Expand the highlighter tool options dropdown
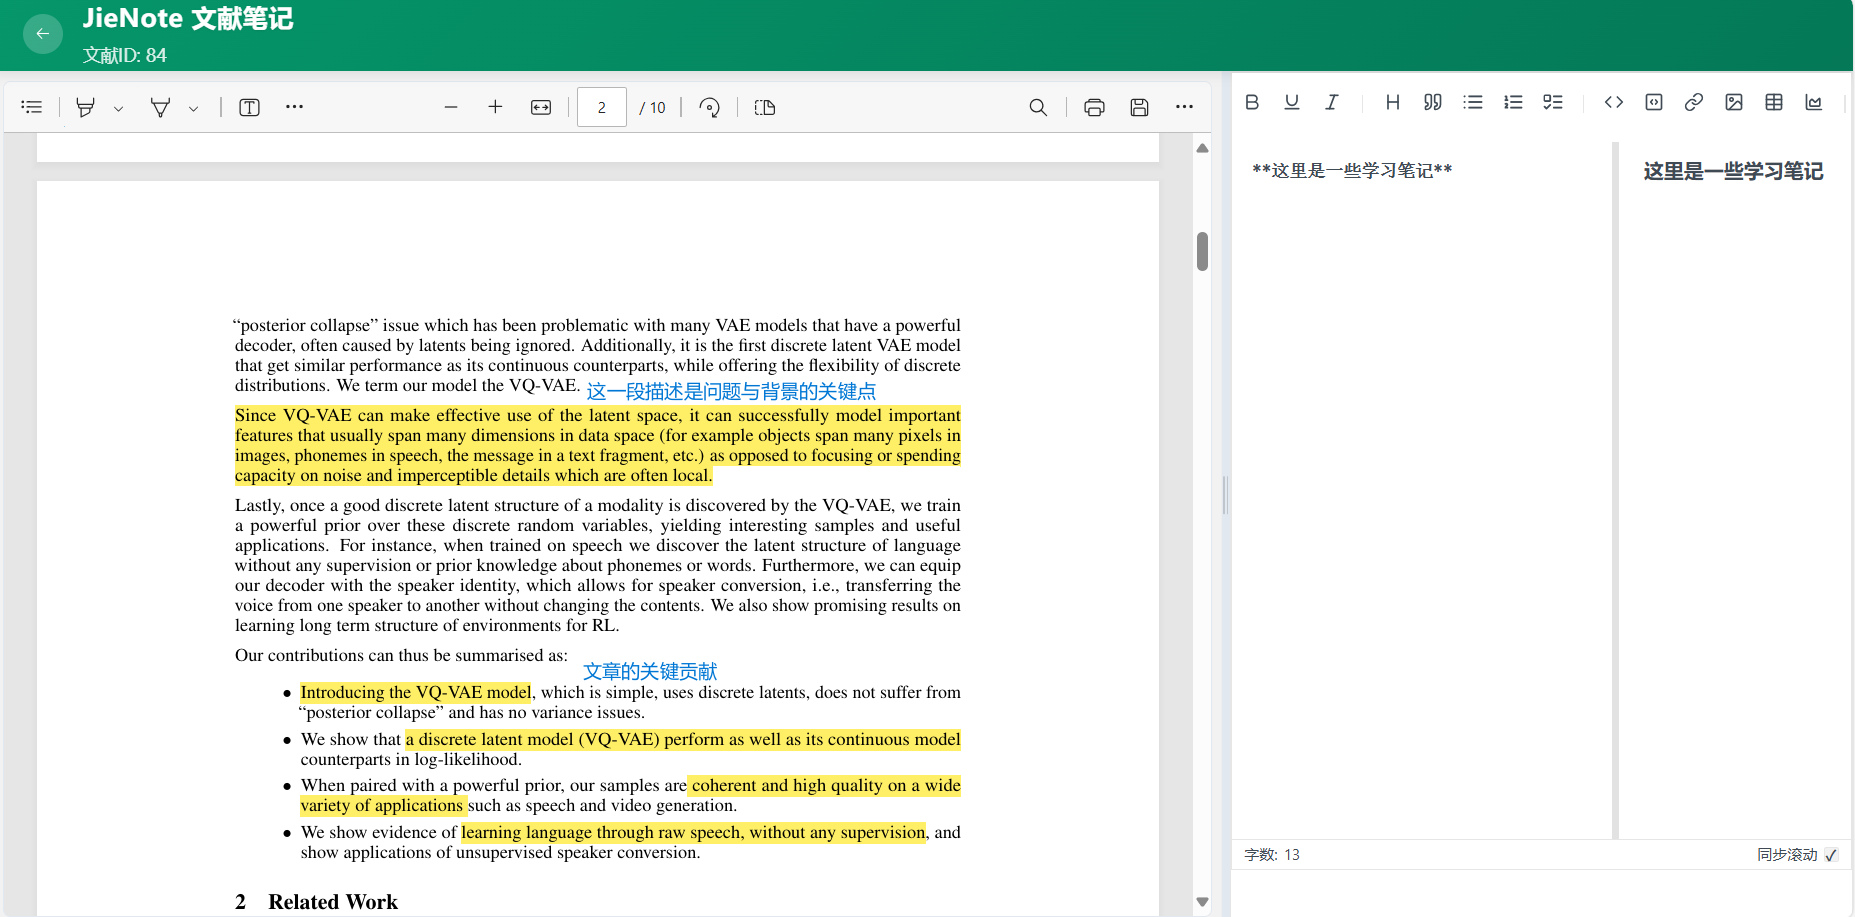The width and height of the screenshot is (1855, 917). point(118,108)
